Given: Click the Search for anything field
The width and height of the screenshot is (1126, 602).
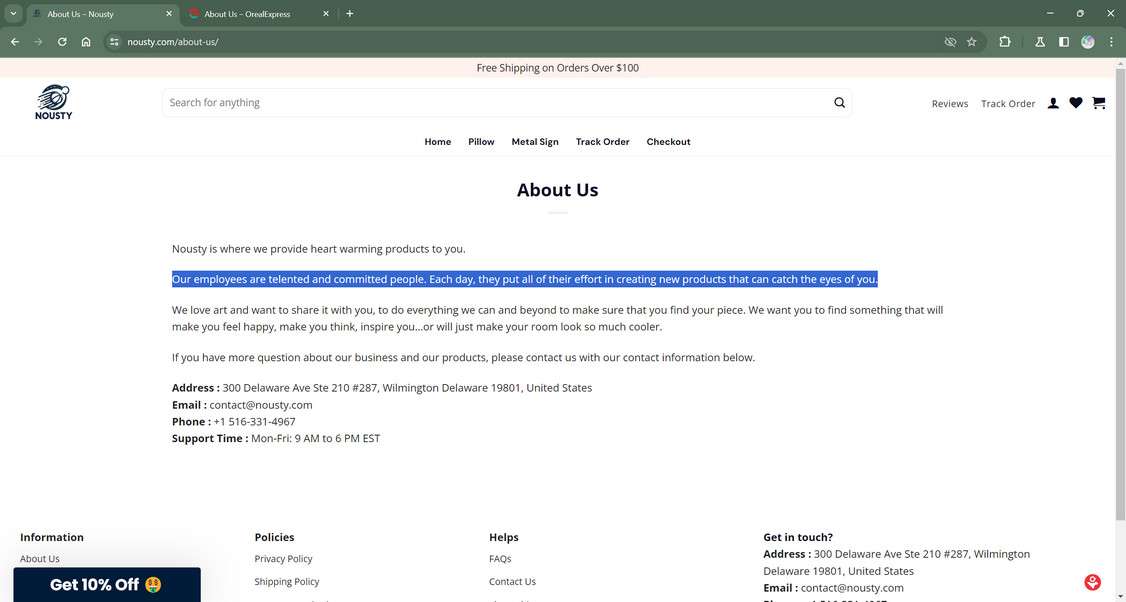Looking at the screenshot, I should [x=495, y=103].
